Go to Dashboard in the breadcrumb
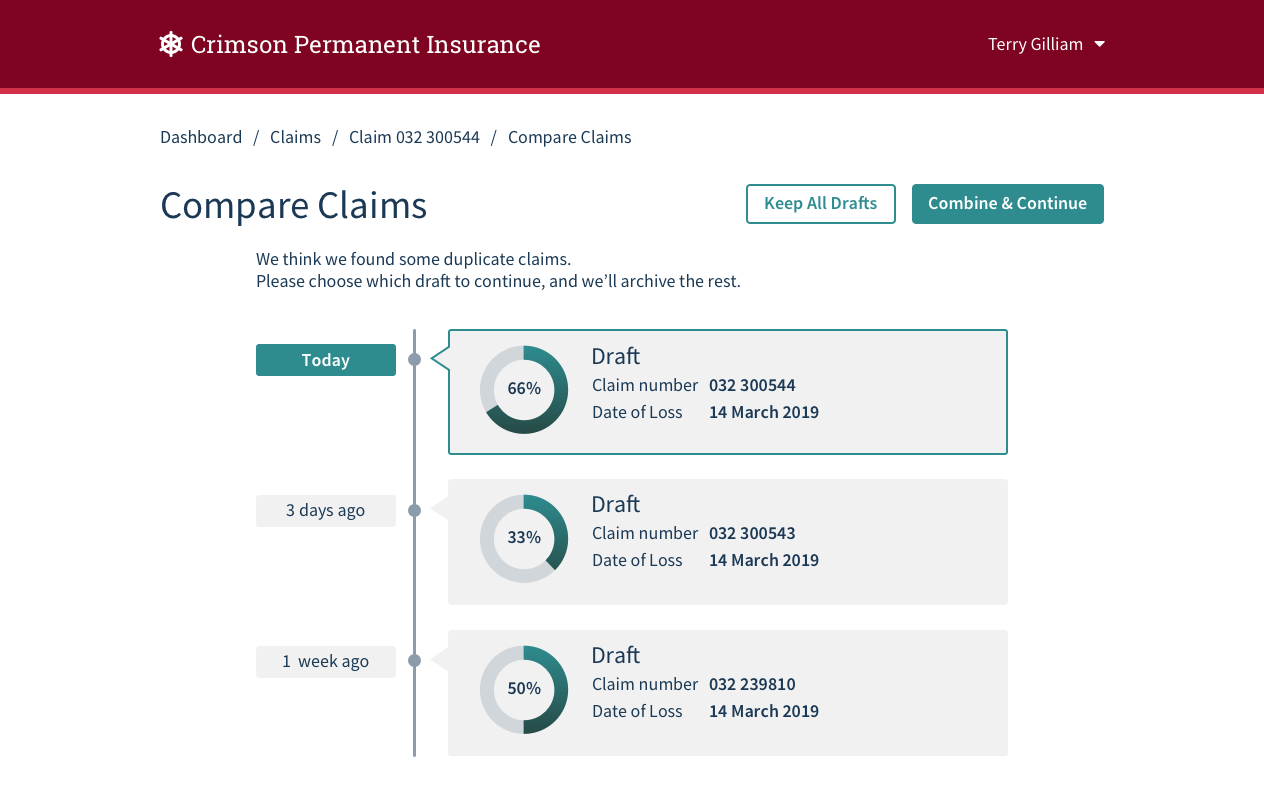The width and height of the screenshot is (1264, 800). [x=201, y=137]
